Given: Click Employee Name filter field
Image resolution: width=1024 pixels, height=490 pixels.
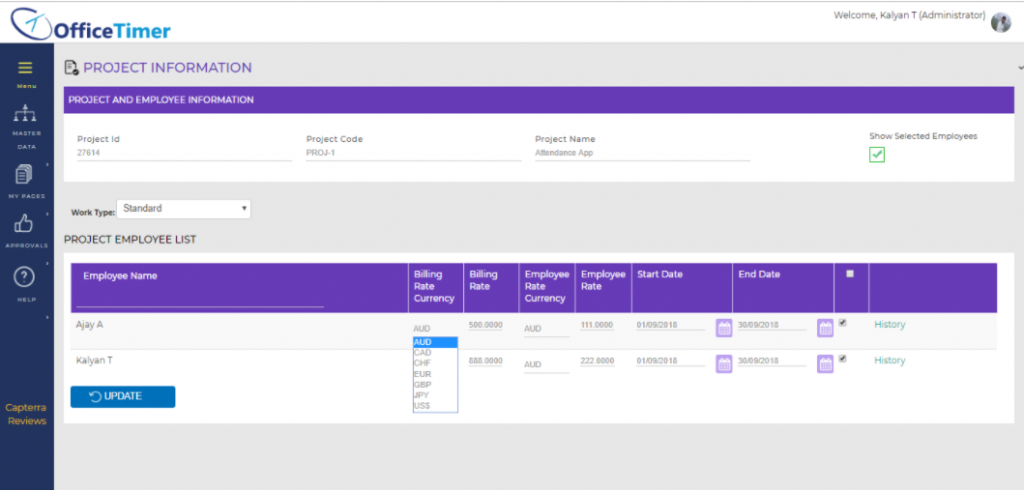Looking at the screenshot, I should point(200,299).
